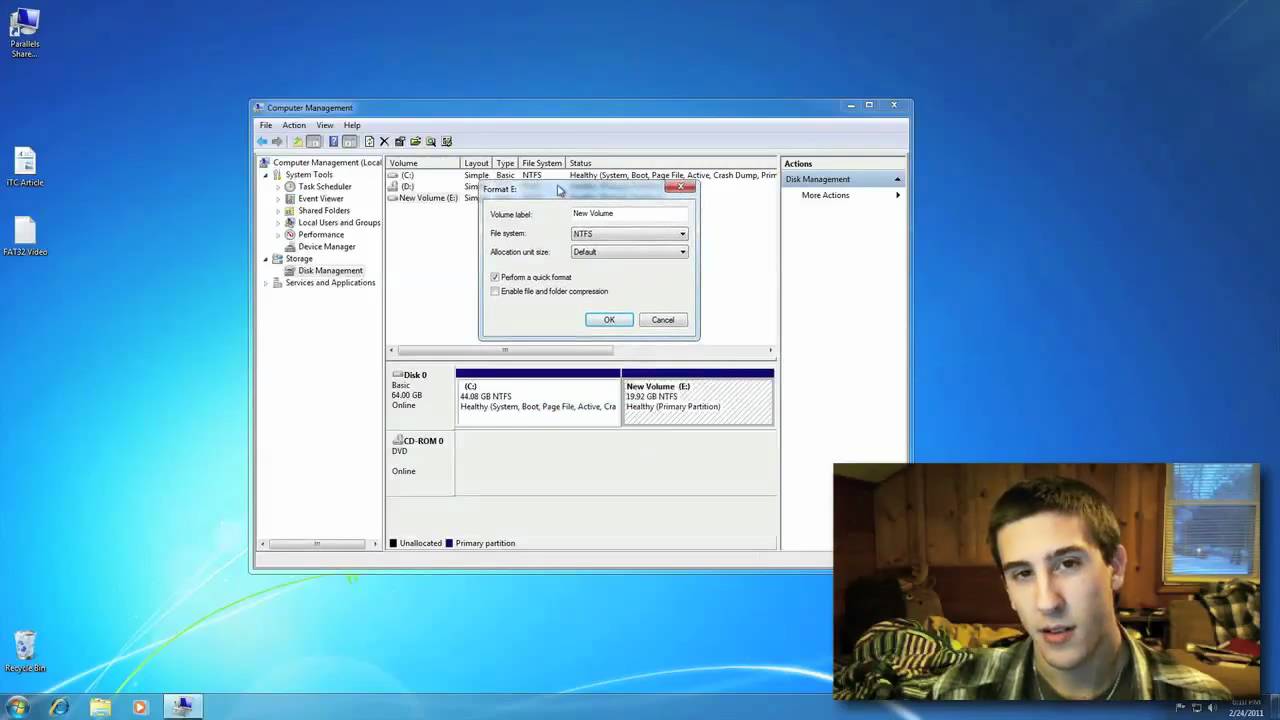
Task: Sort by the Layout column header
Action: click(x=476, y=163)
